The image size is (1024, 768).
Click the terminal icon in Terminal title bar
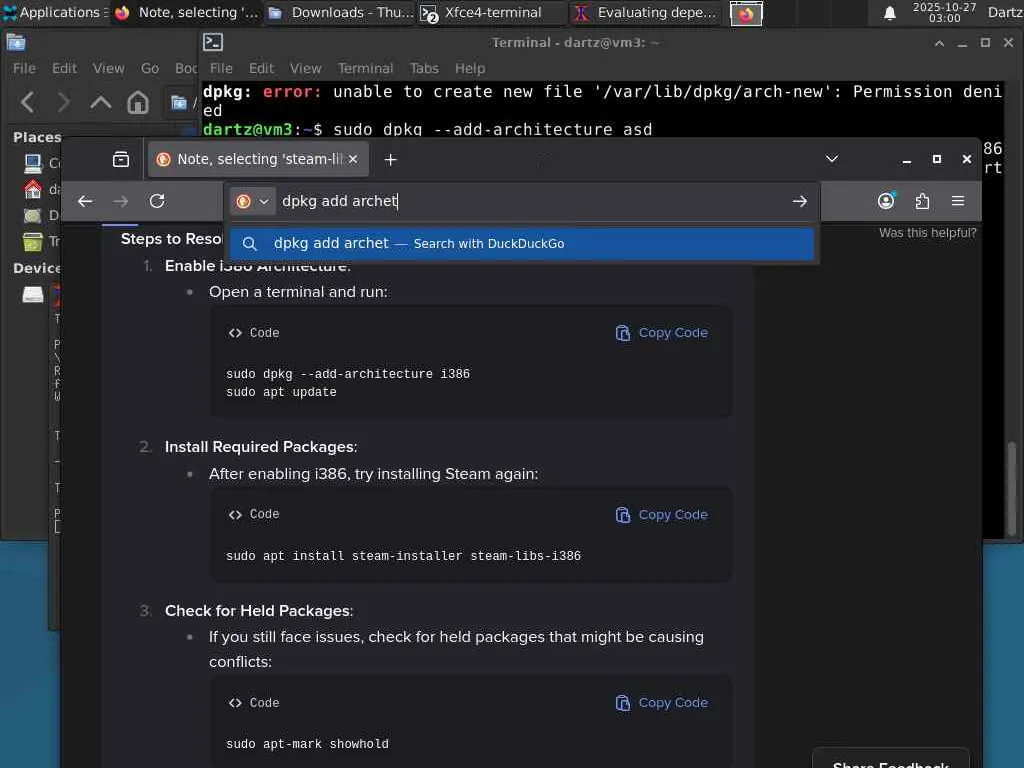pos(213,42)
